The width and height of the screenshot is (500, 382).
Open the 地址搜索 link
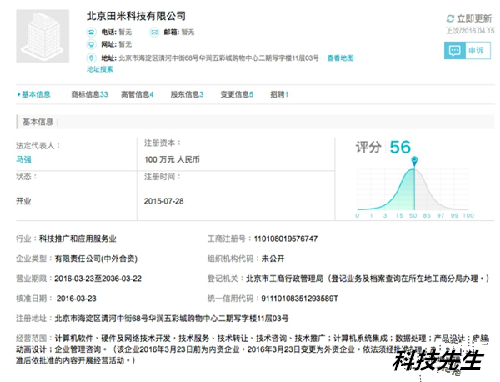tap(100, 69)
